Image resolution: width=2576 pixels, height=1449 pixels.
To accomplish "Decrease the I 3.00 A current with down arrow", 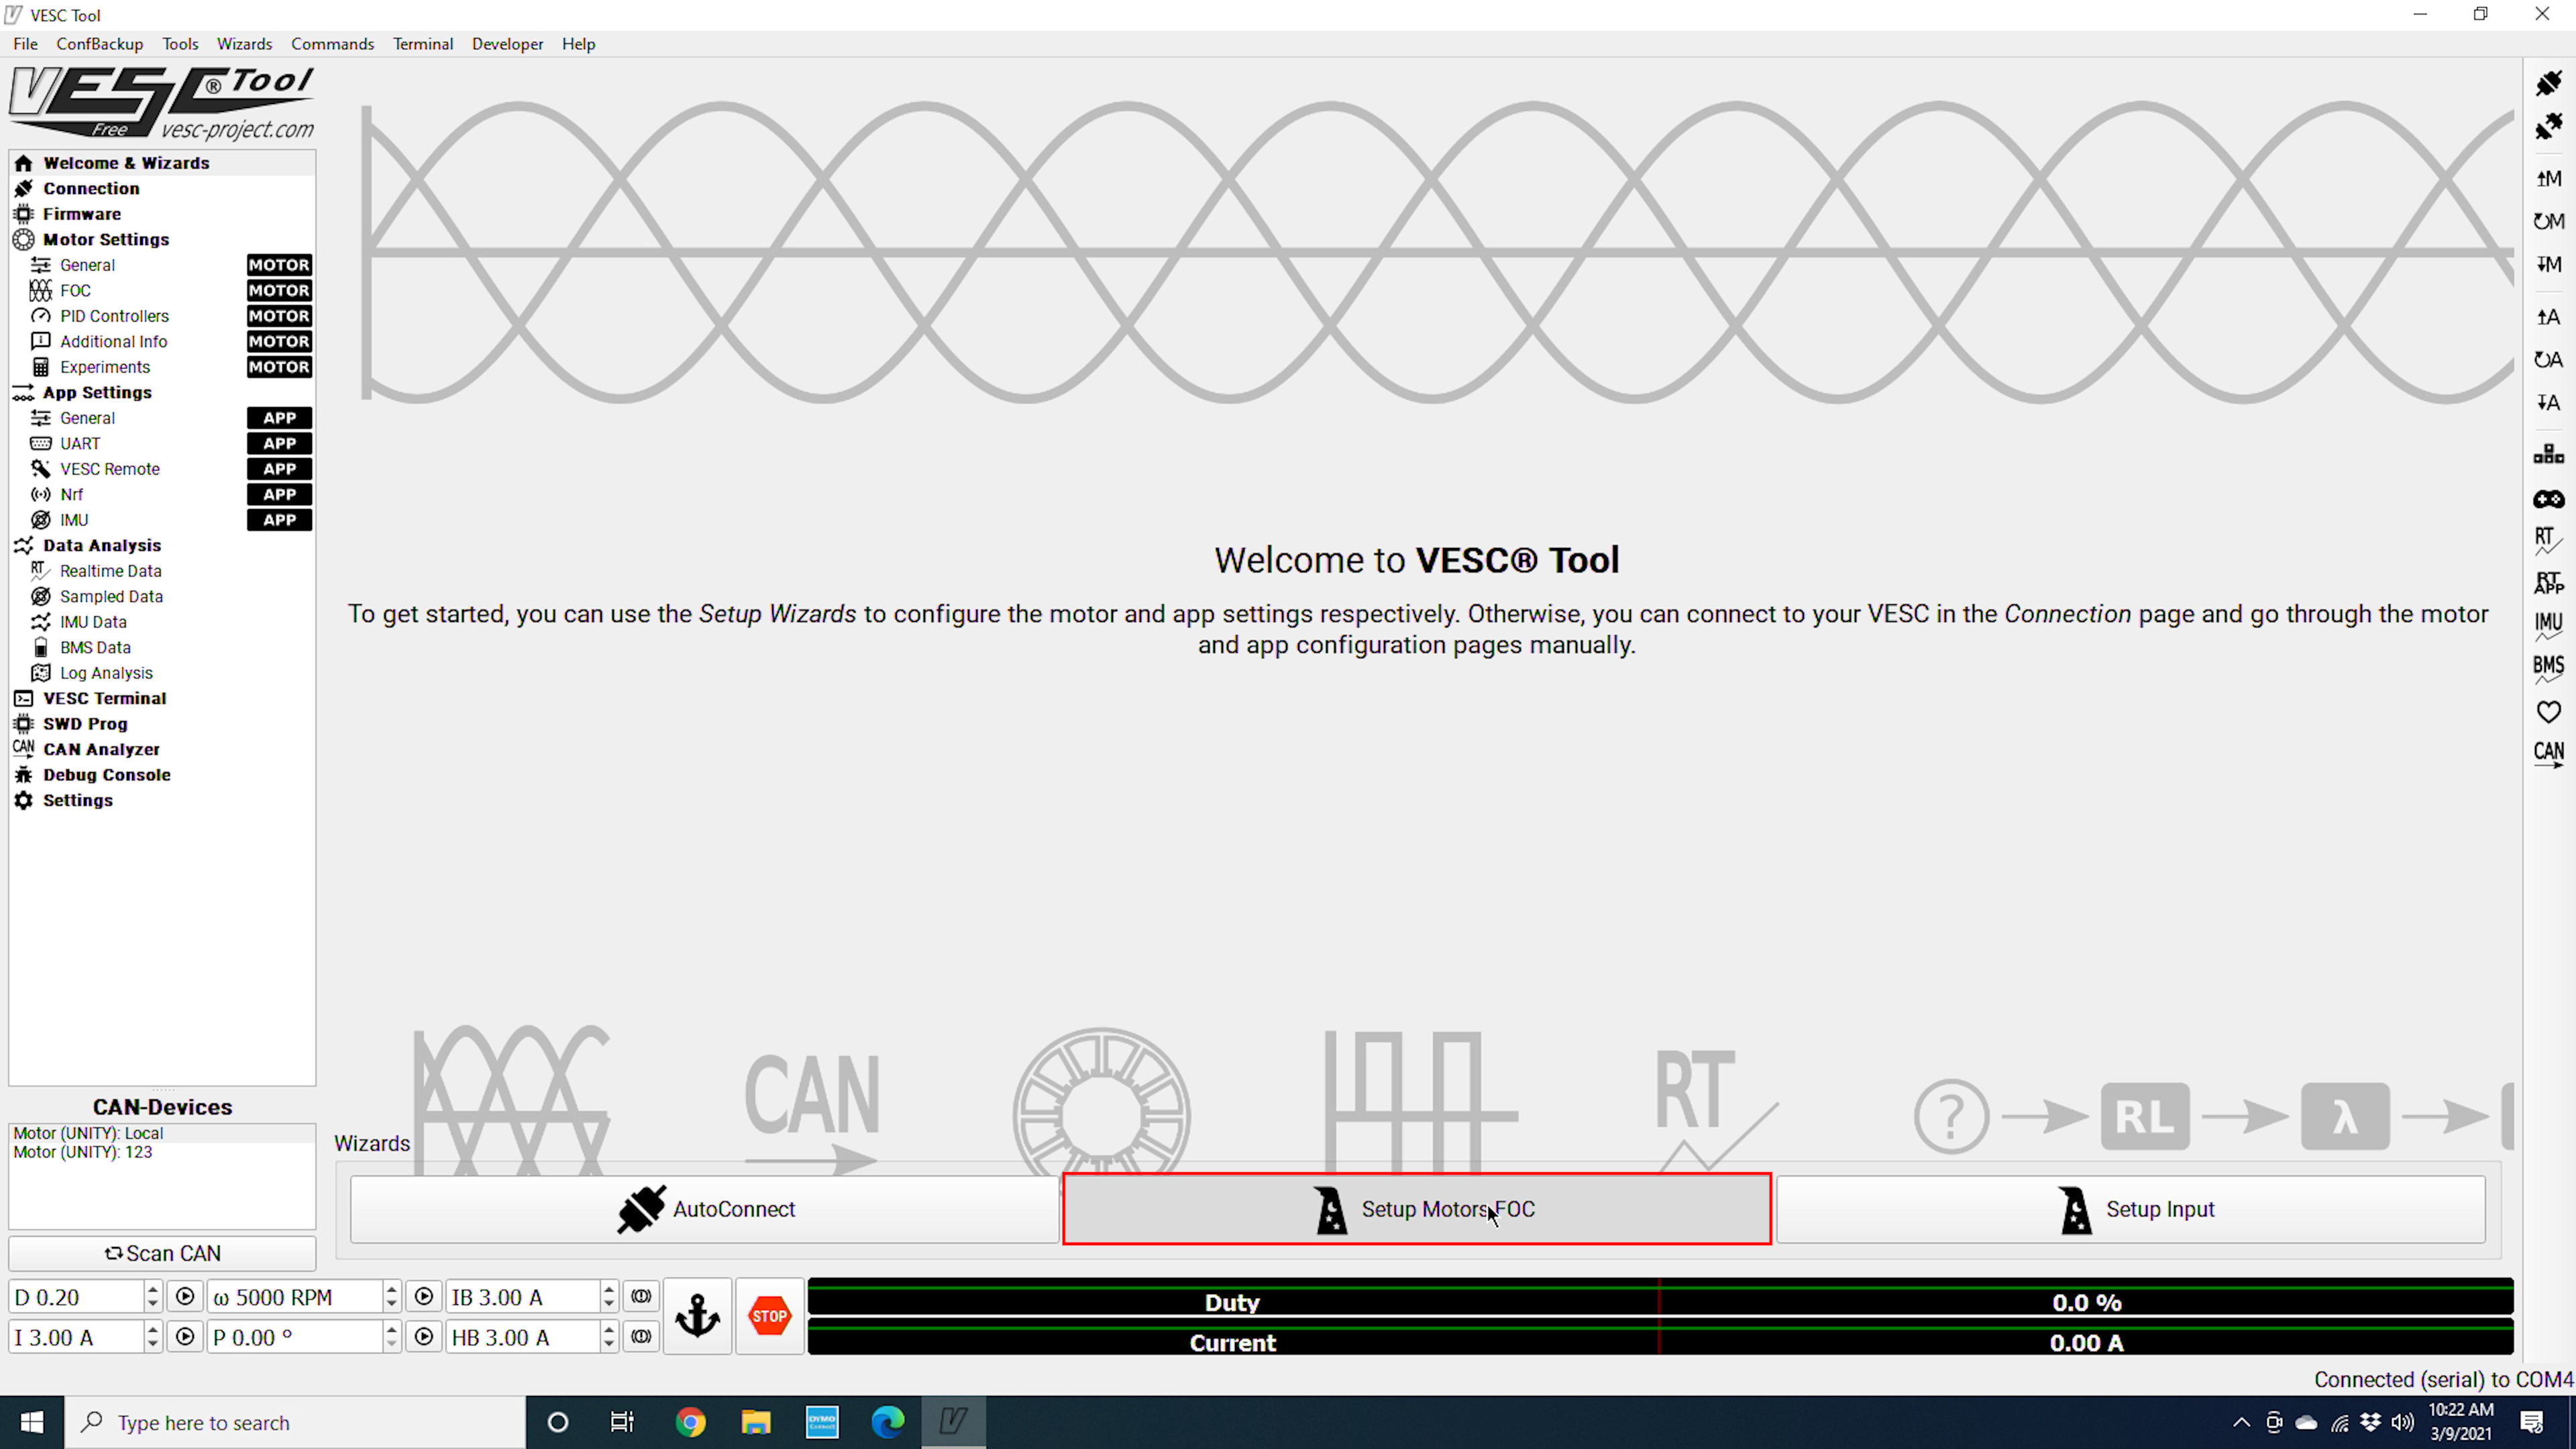I will [152, 1344].
